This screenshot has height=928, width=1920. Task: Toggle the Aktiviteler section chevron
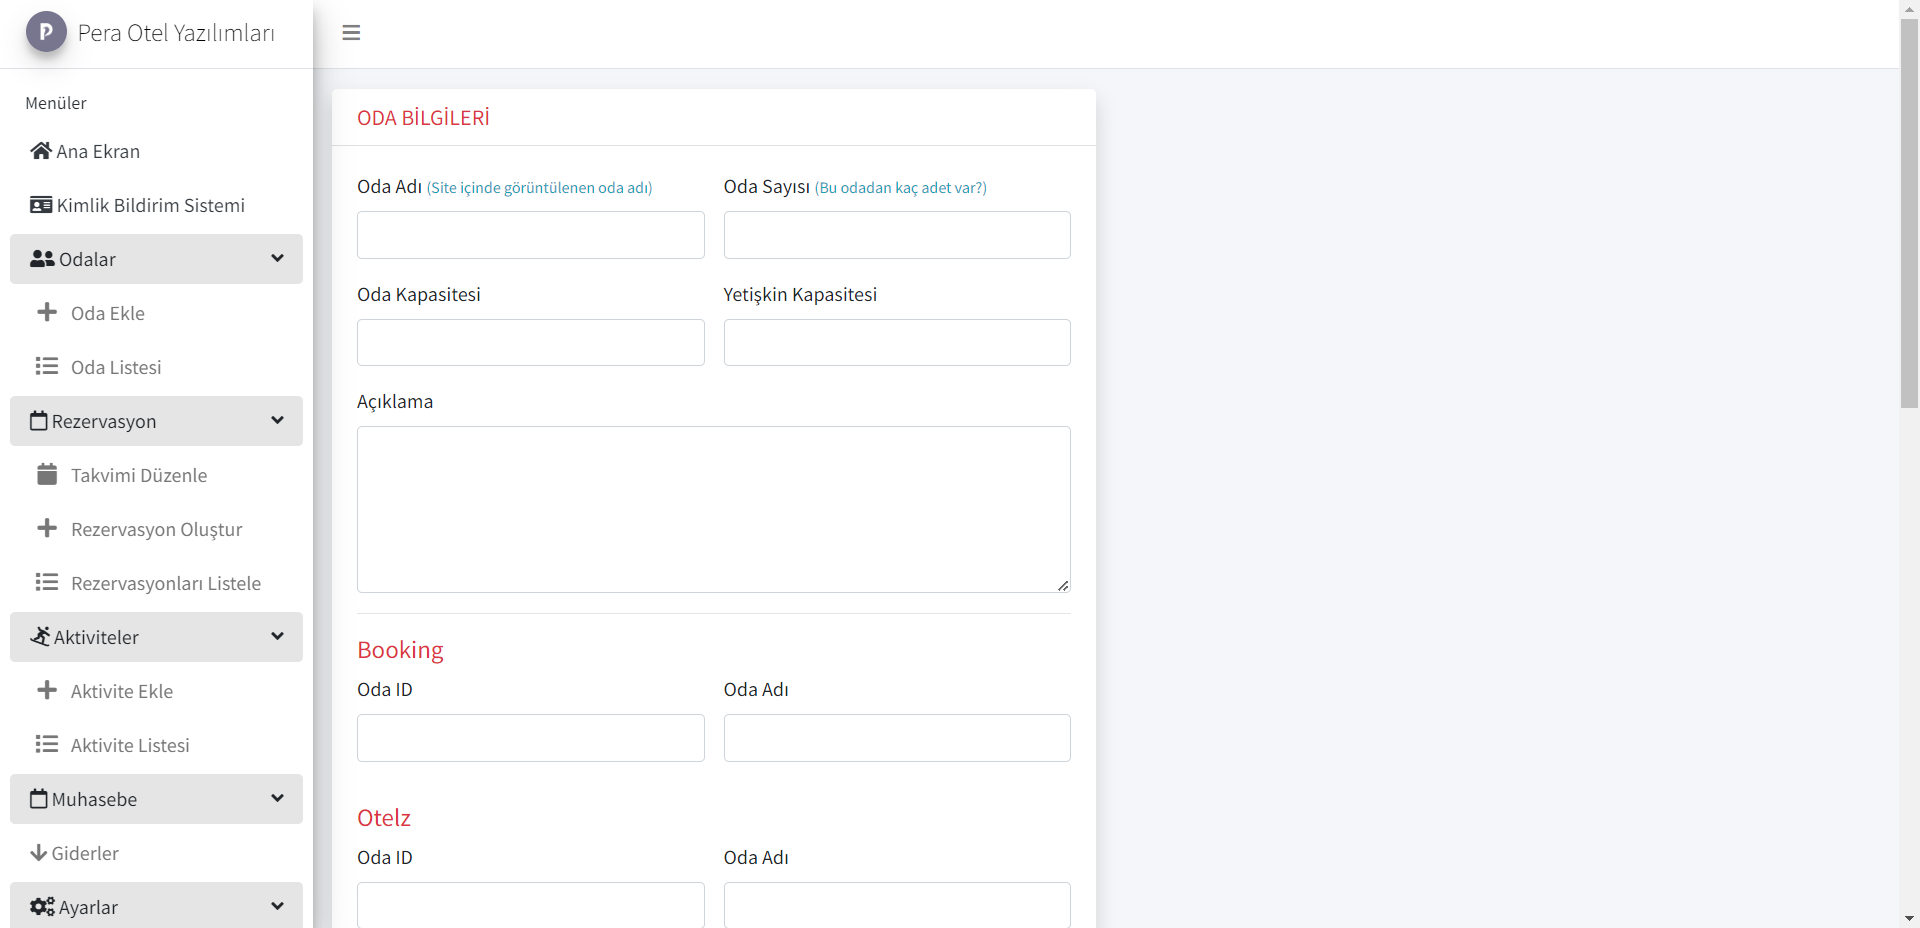click(277, 636)
